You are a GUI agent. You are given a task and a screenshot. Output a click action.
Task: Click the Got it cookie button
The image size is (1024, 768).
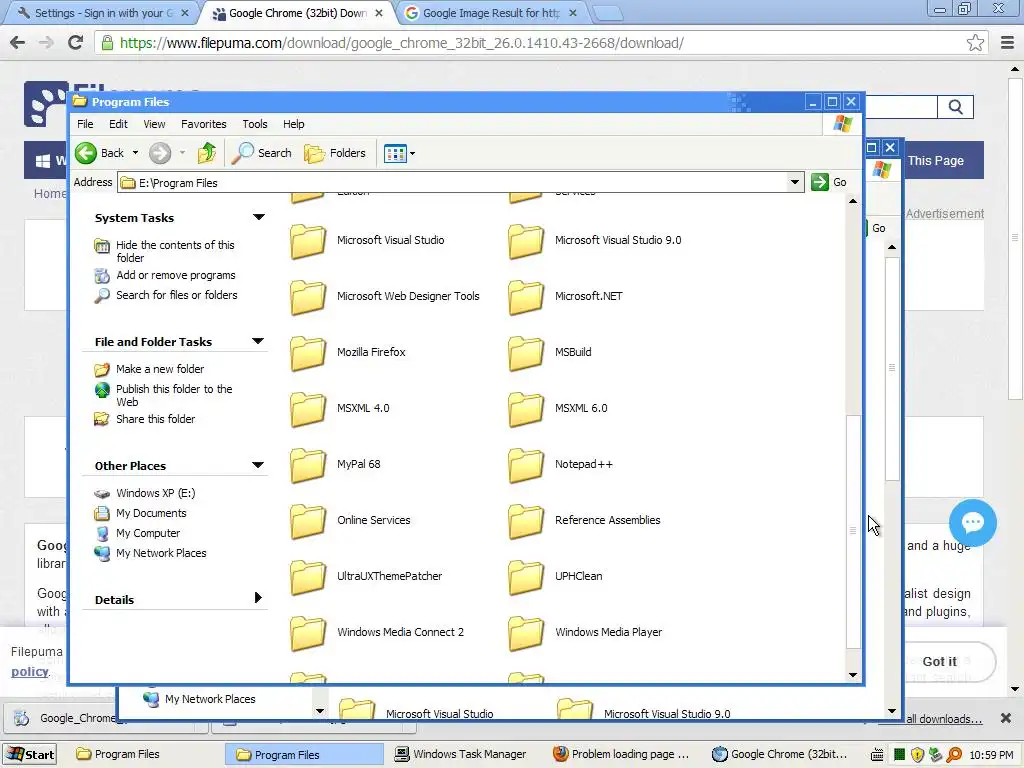[939, 662]
